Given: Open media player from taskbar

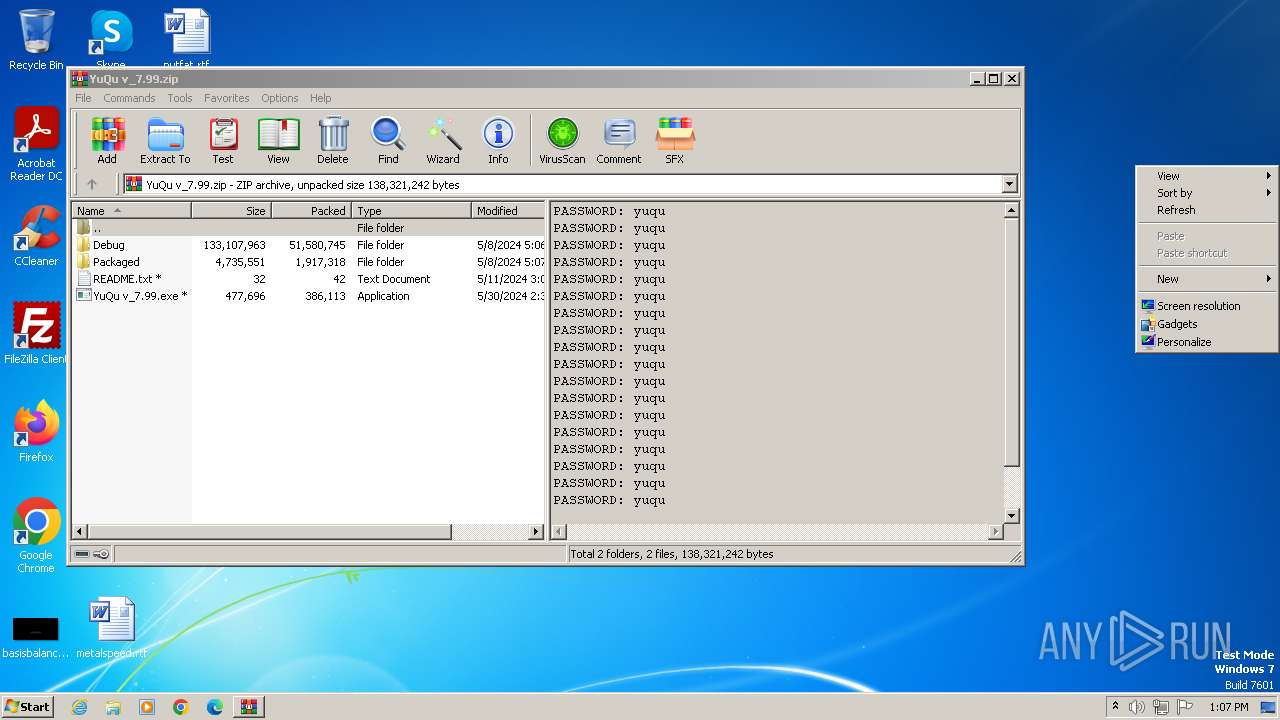Looking at the screenshot, I should tap(147, 707).
